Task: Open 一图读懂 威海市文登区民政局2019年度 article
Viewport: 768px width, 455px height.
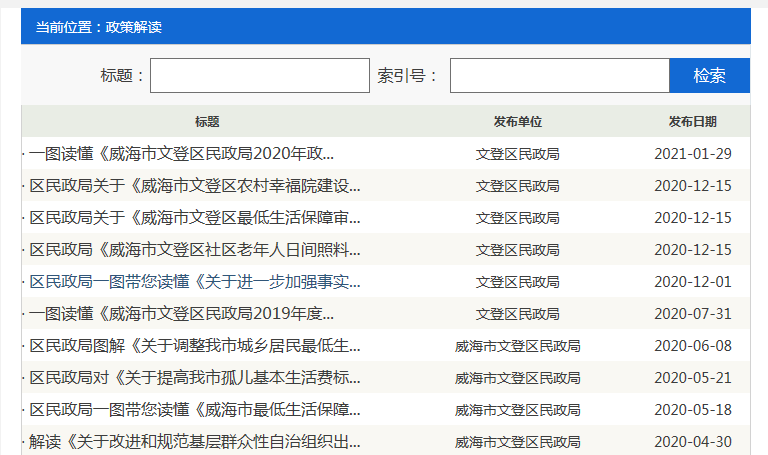Action: point(181,314)
